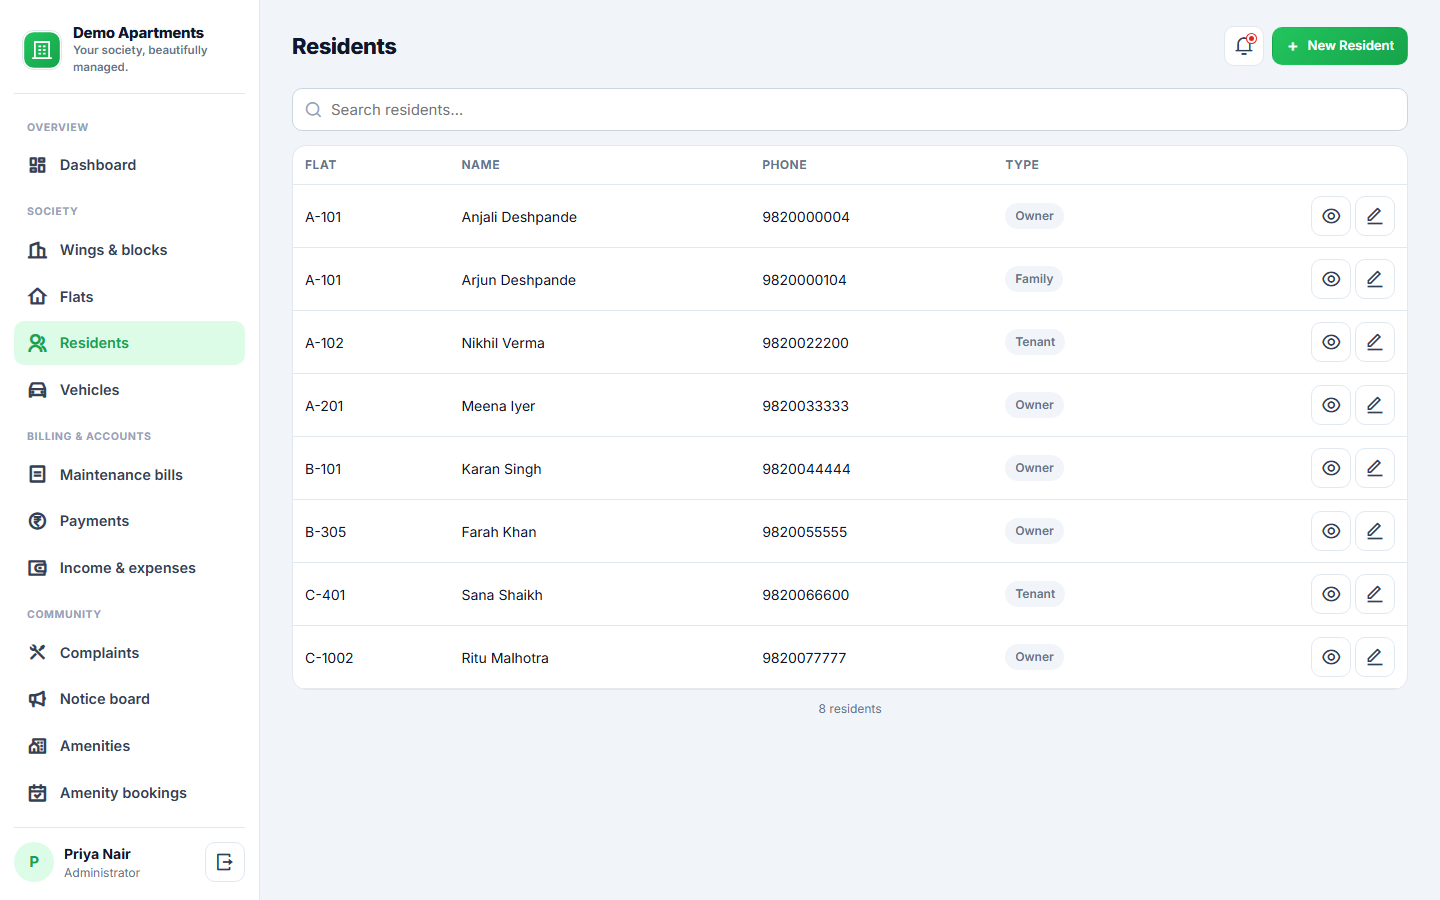Open the notifications bell
The height and width of the screenshot is (900, 1440).
click(1244, 46)
